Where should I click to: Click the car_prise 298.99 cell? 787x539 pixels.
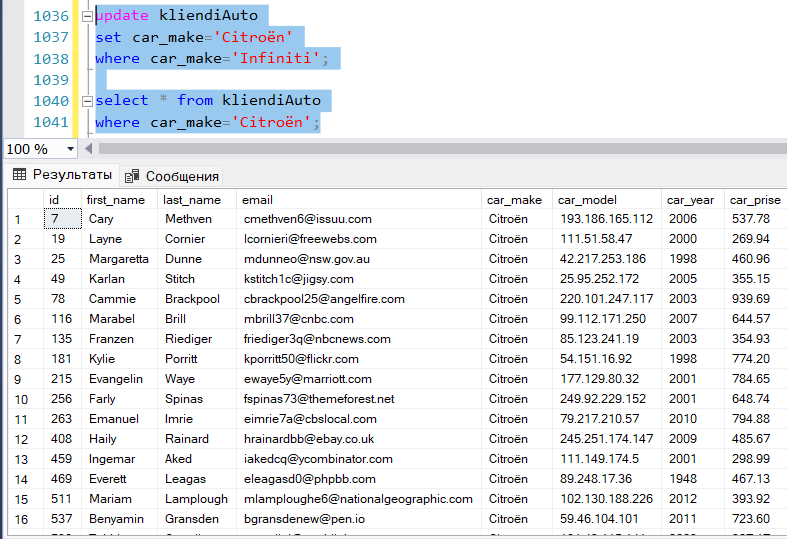coord(755,459)
